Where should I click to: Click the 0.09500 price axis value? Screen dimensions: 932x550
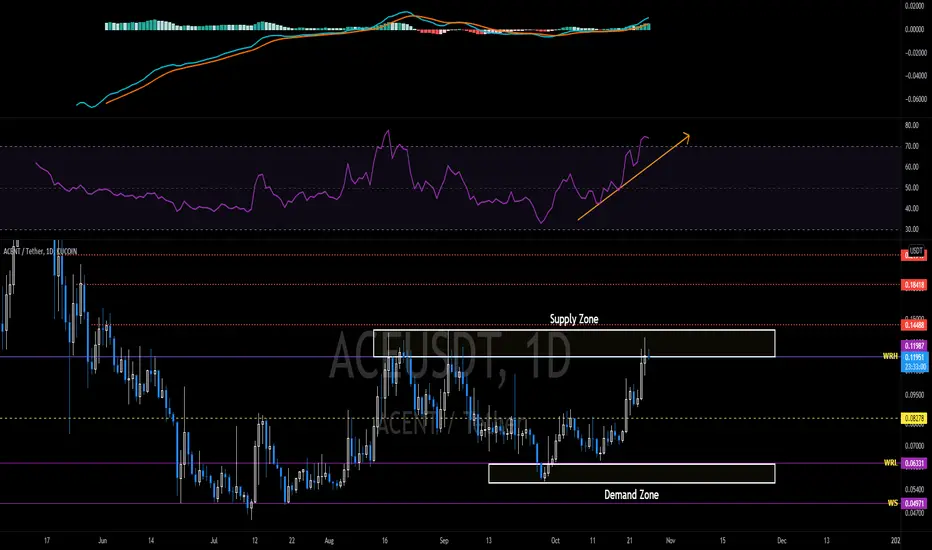click(x=915, y=395)
